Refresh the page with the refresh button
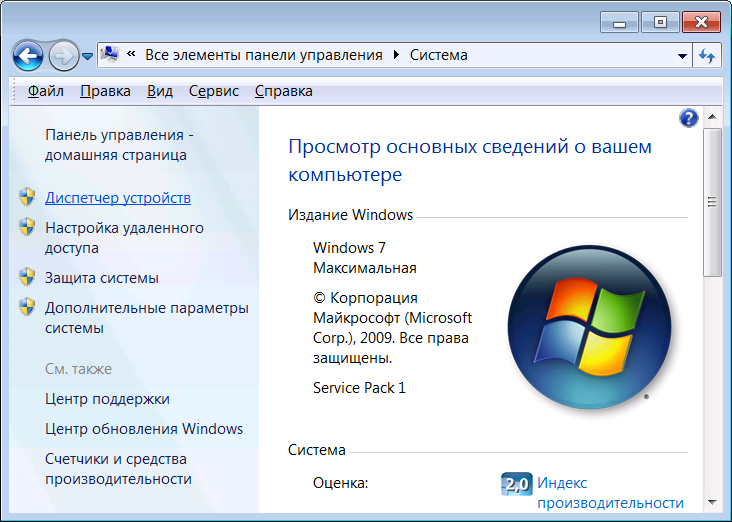 coord(707,56)
